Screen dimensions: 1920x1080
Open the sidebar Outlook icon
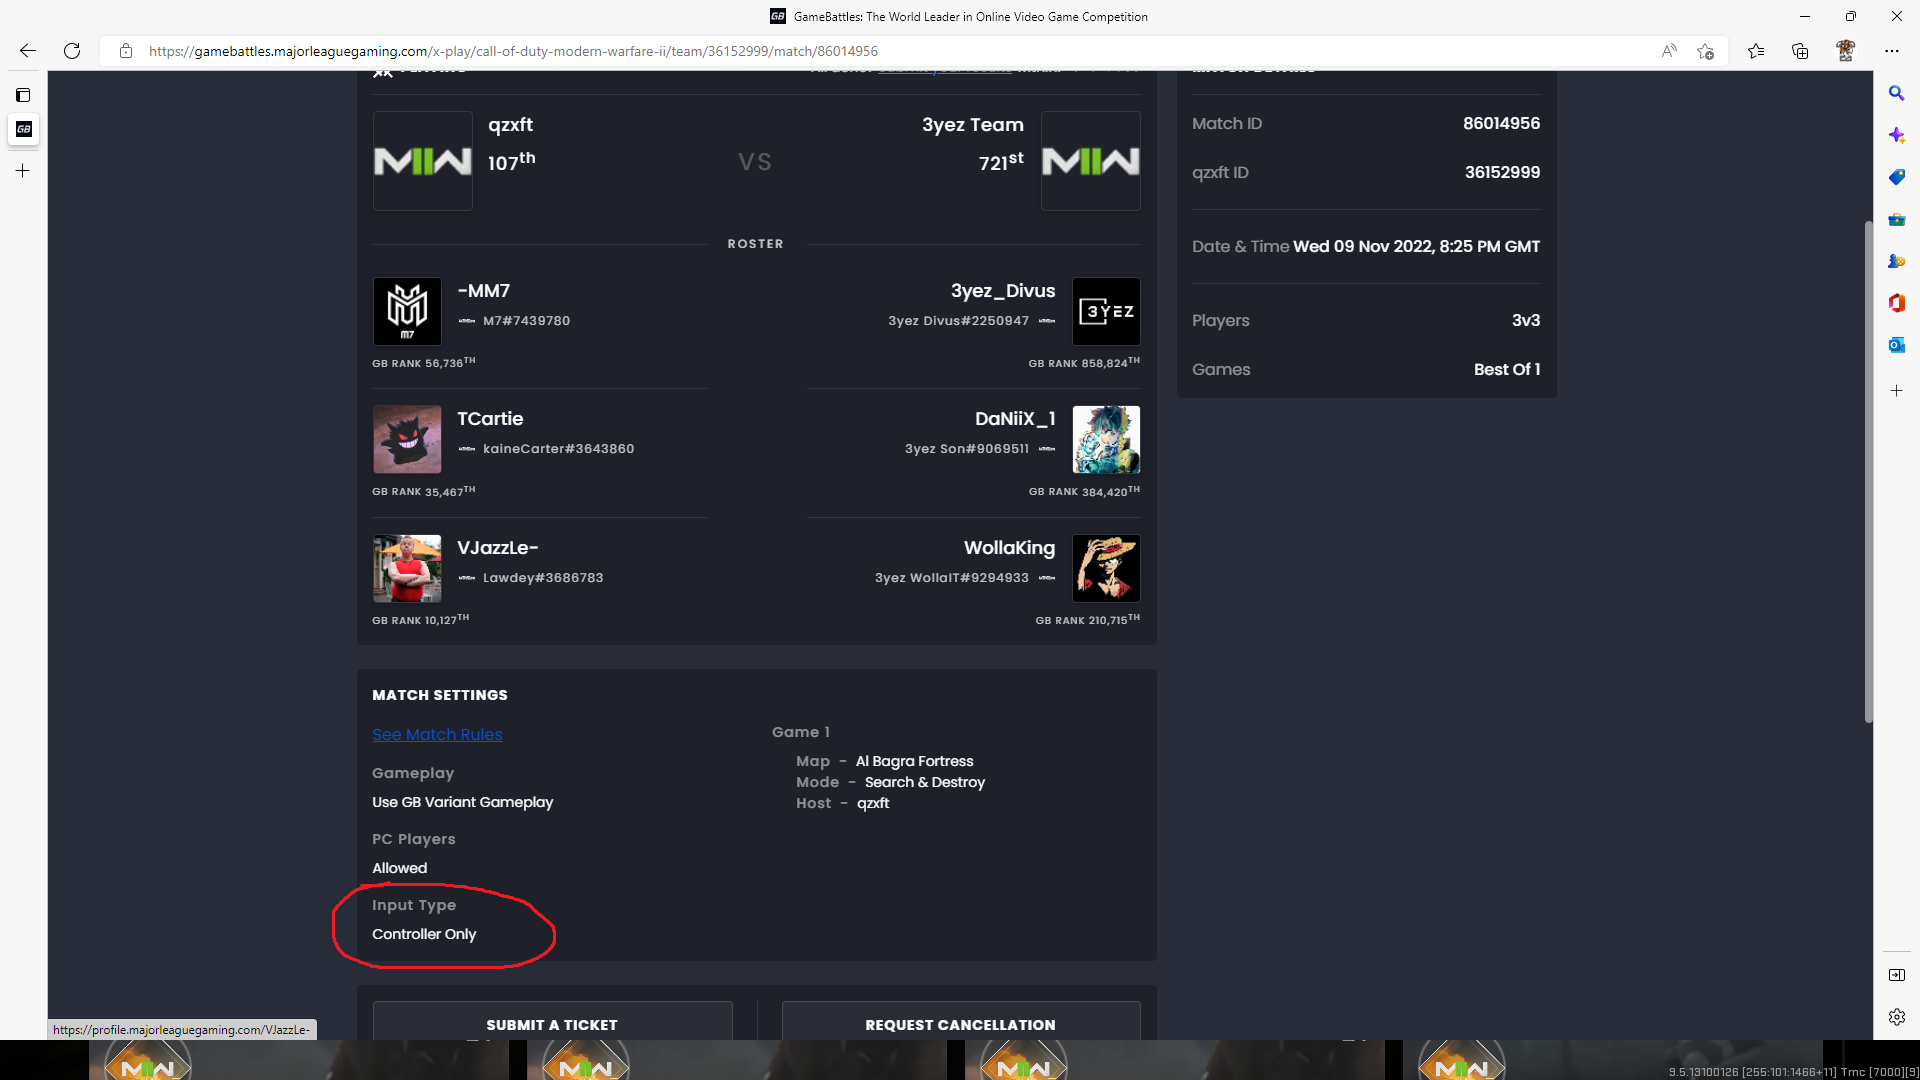tap(1896, 345)
